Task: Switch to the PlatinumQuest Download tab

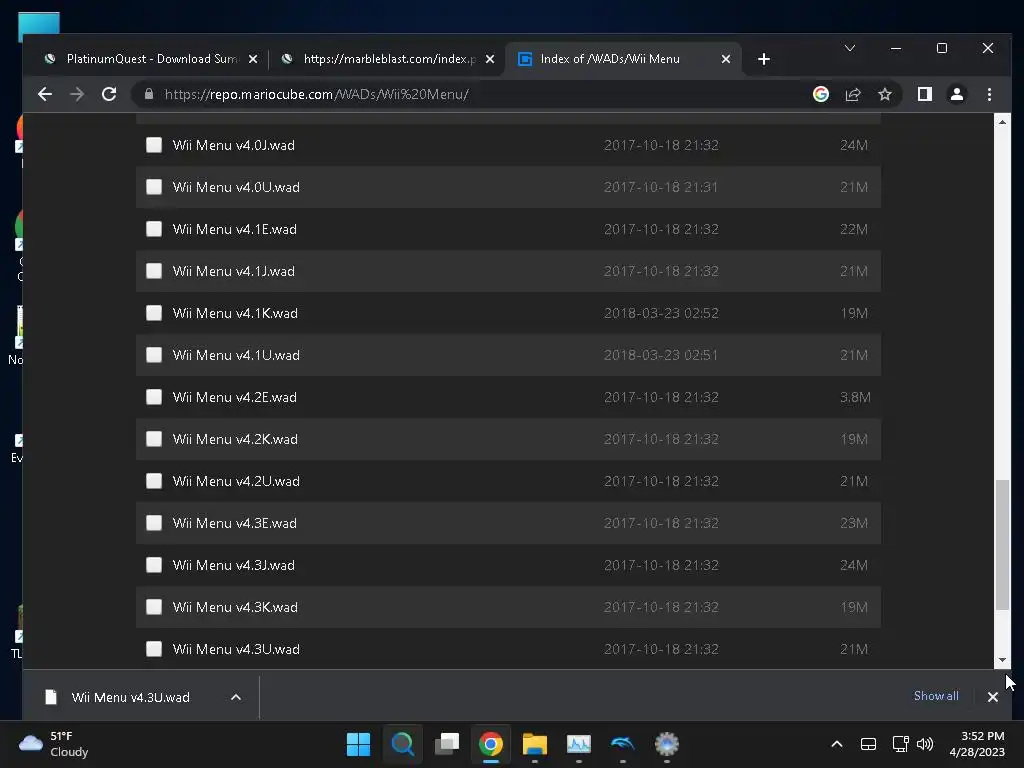Action: coord(152,59)
